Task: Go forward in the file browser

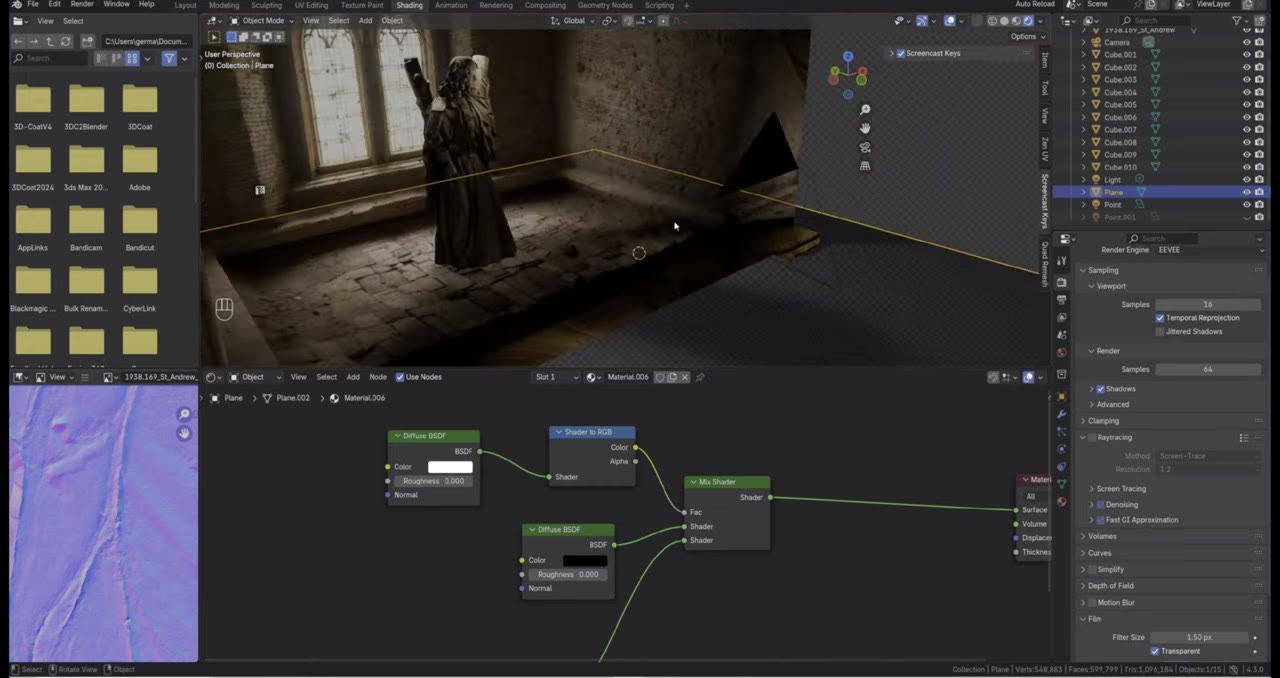Action: (34, 41)
